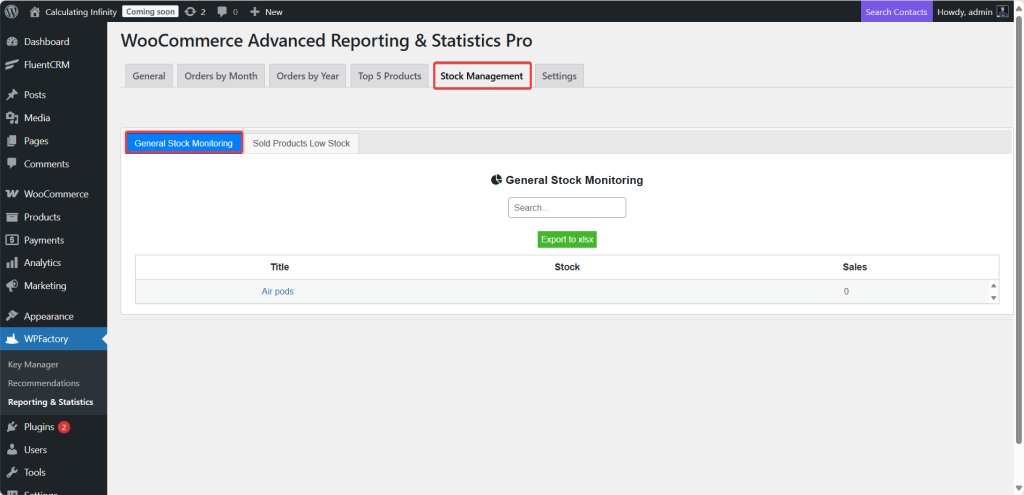
Task: Click the WPFactory sidebar icon
Action: 12,339
